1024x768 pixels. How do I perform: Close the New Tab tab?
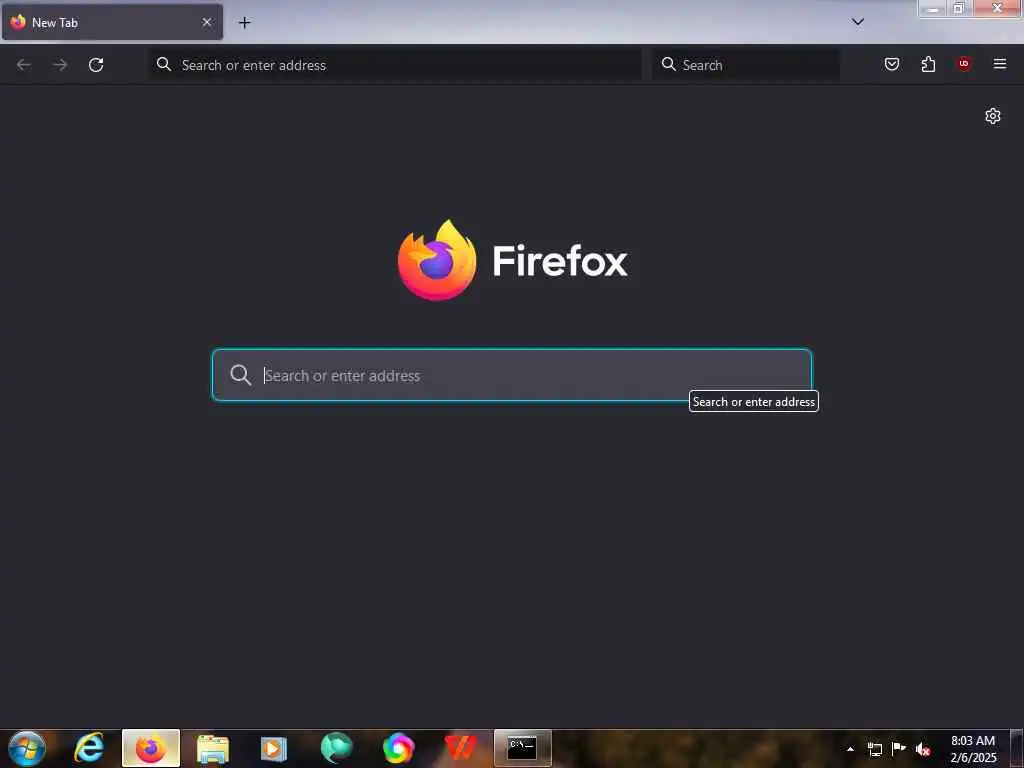tap(207, 22)
